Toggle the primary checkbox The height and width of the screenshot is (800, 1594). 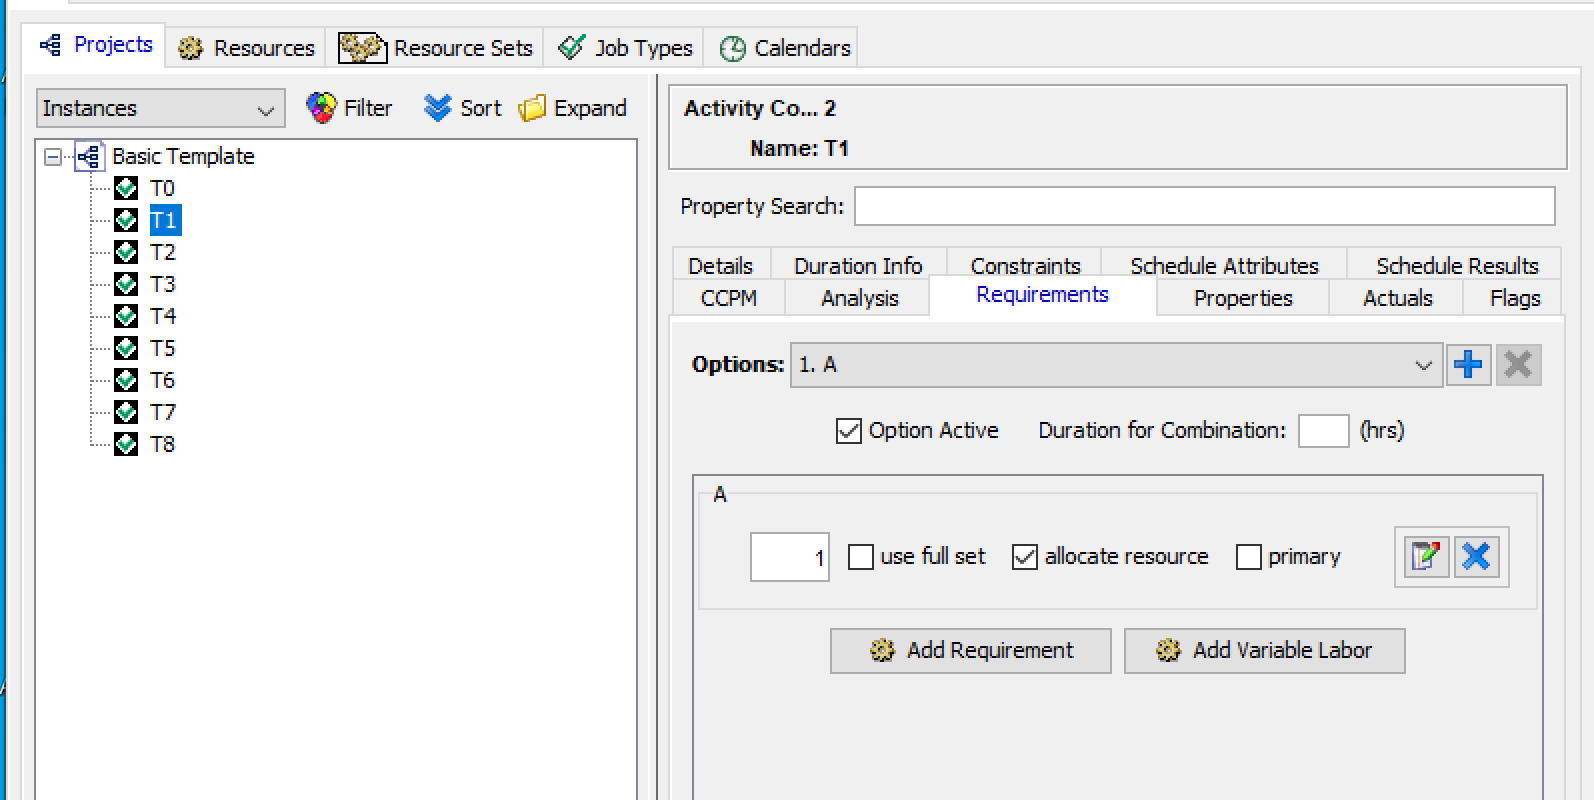pos(1248,557)
